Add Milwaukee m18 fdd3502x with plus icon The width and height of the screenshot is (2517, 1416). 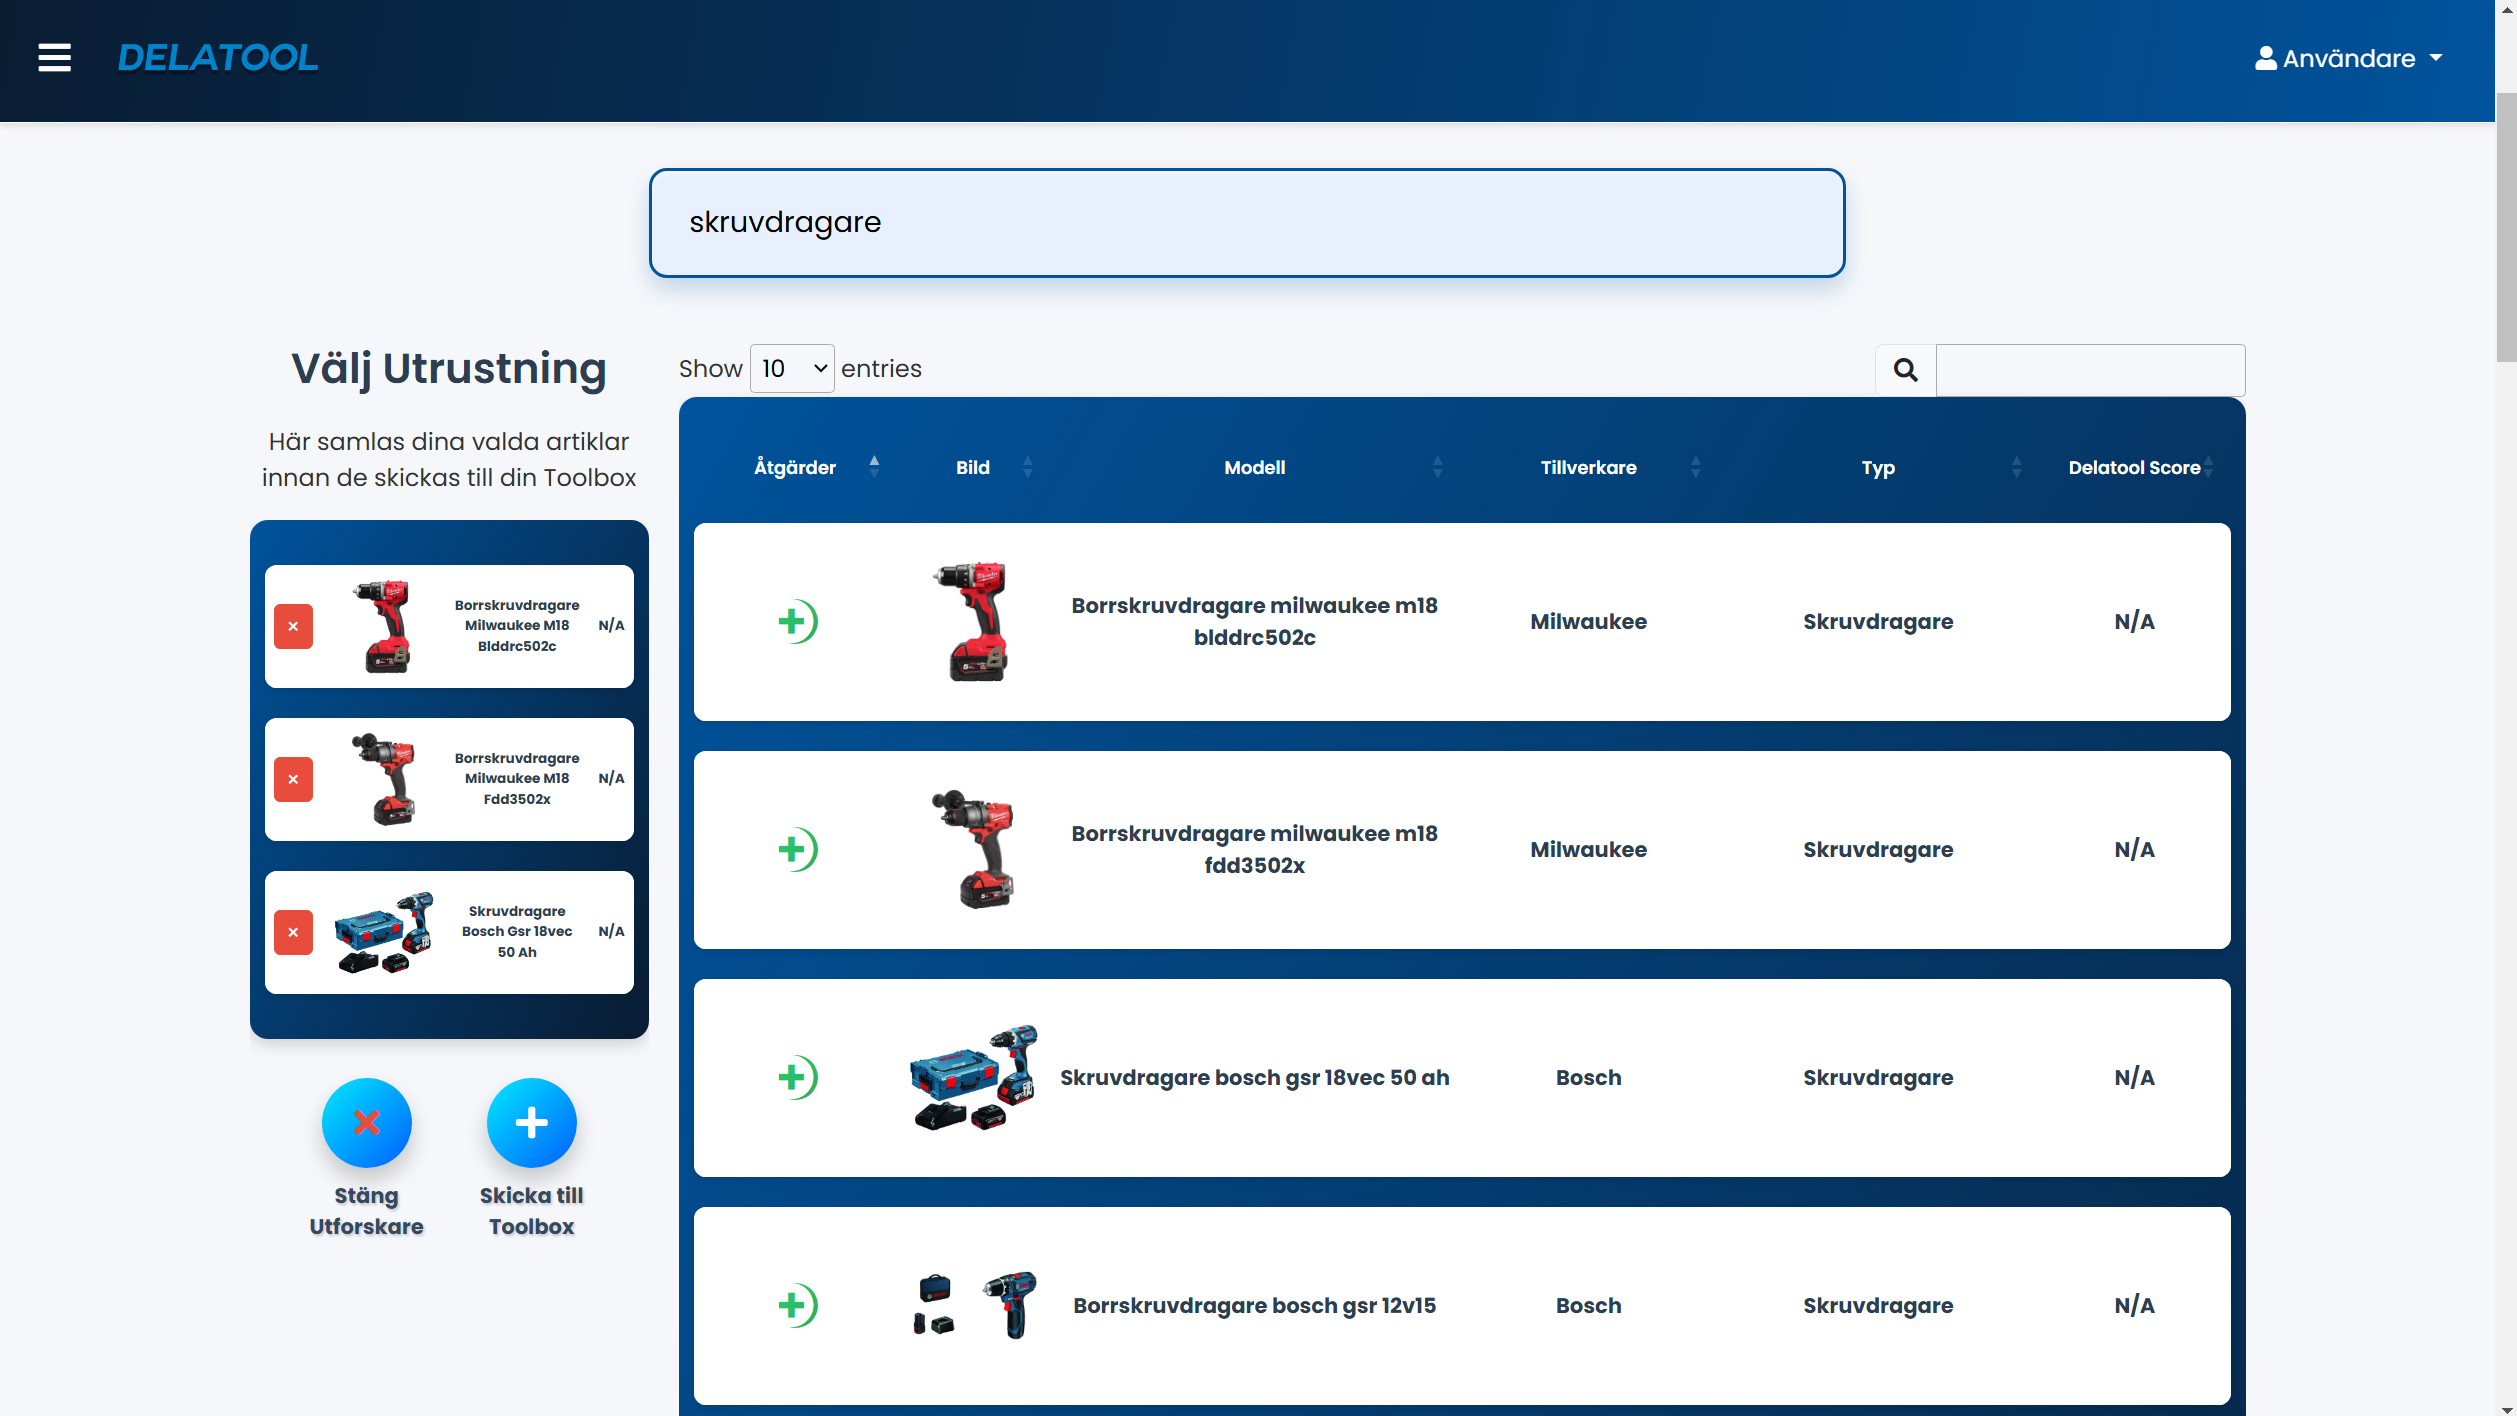tap(798, 850)
